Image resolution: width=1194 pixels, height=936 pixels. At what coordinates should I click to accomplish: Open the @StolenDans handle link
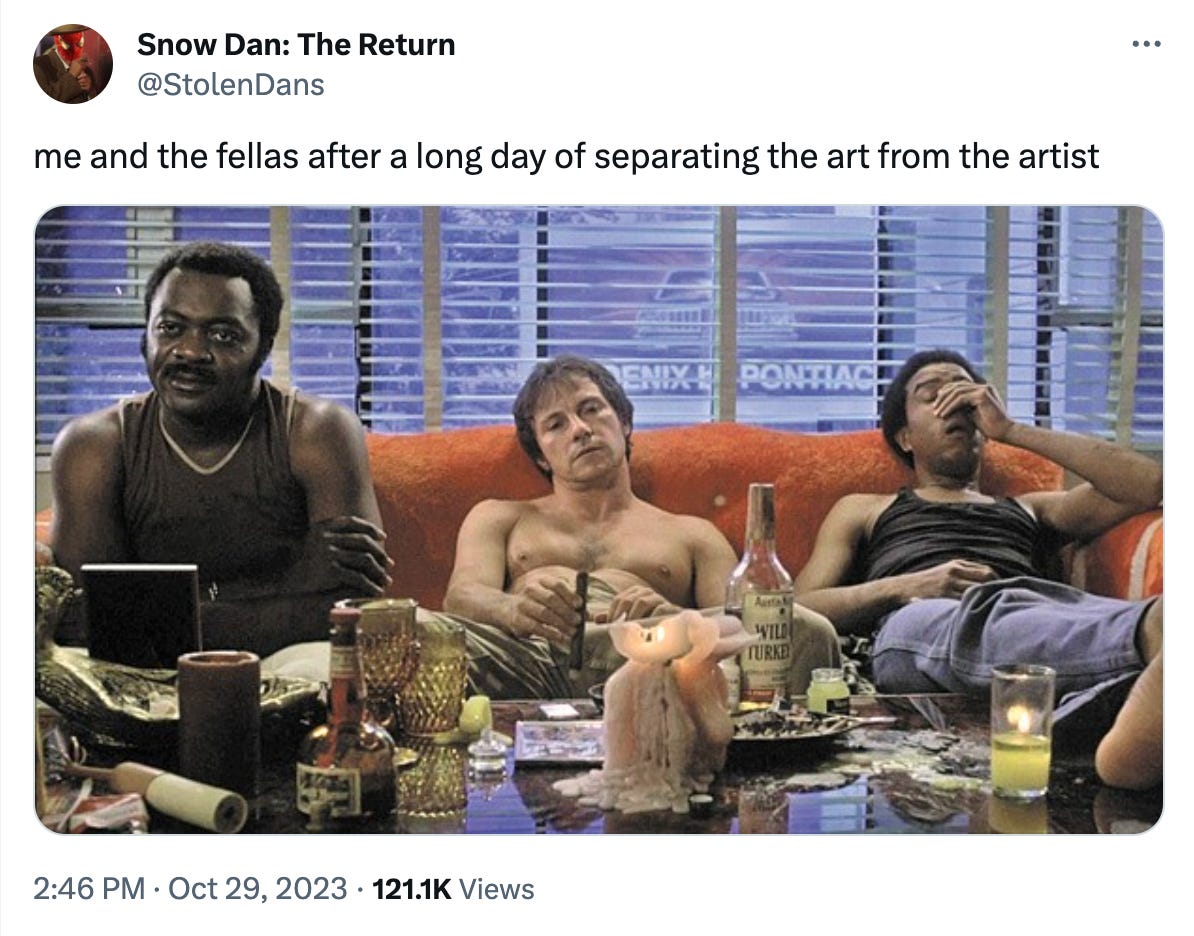click(231, 85)
